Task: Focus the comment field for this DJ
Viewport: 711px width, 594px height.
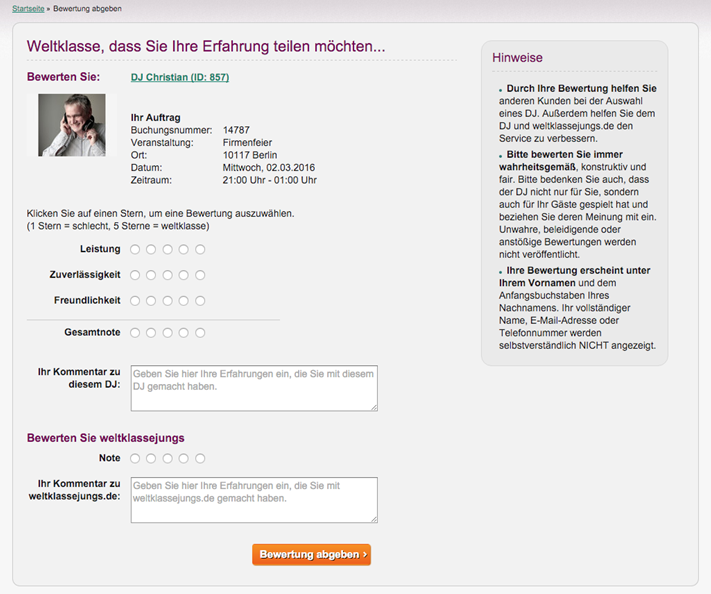Action: [x=254, y=388]
